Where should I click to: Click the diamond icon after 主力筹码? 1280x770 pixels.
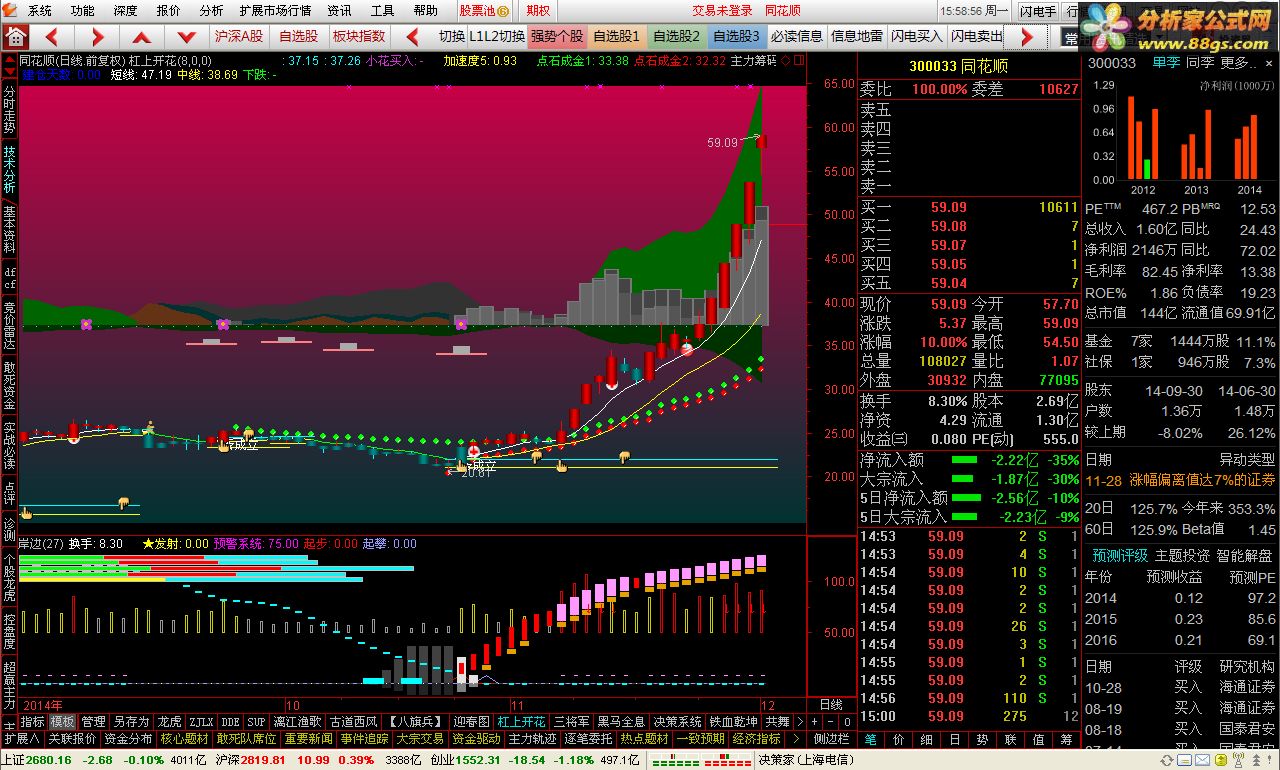coord(785,61)
